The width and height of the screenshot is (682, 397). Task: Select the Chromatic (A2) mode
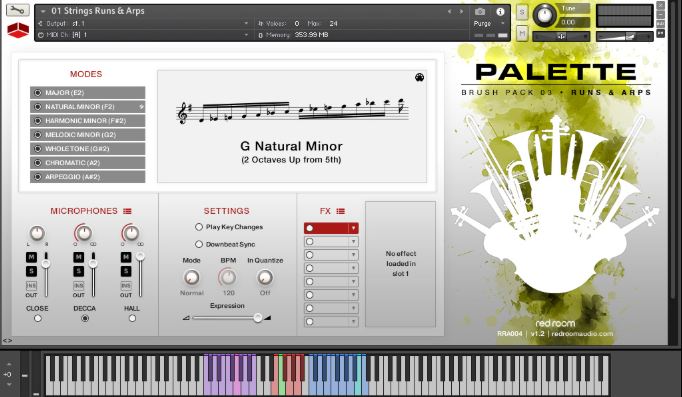point(87,163)
